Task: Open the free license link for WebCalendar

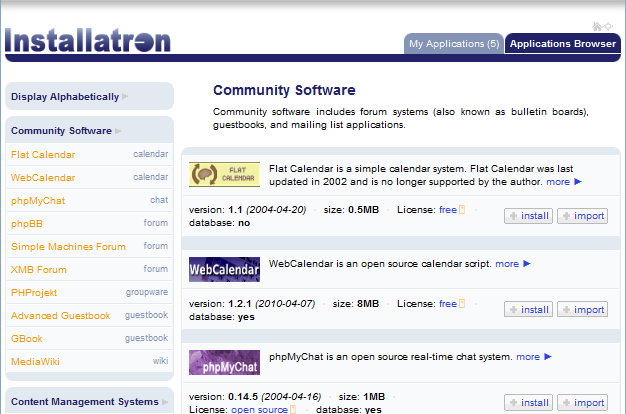Action: click(448, 304)
